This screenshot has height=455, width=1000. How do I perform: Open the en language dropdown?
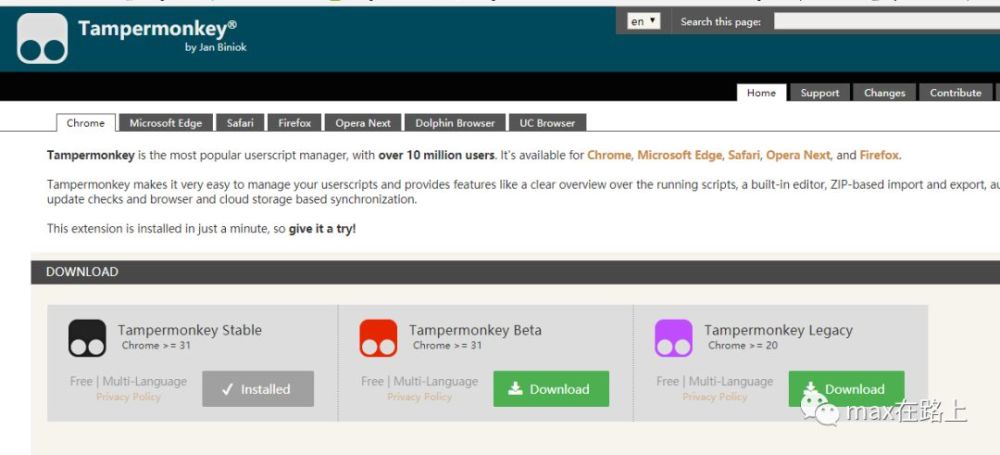tap(643, 21)
